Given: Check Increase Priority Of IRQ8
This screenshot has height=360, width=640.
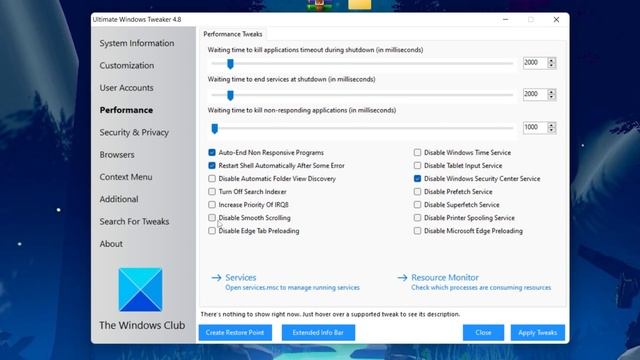Looking at the screenshot, I should tap(212, 204).
